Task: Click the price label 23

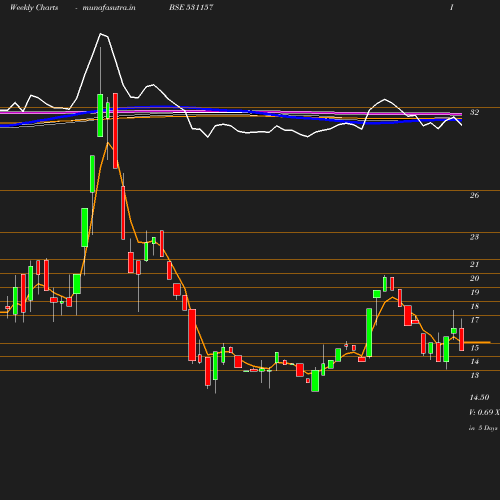Action: (474, 237)
